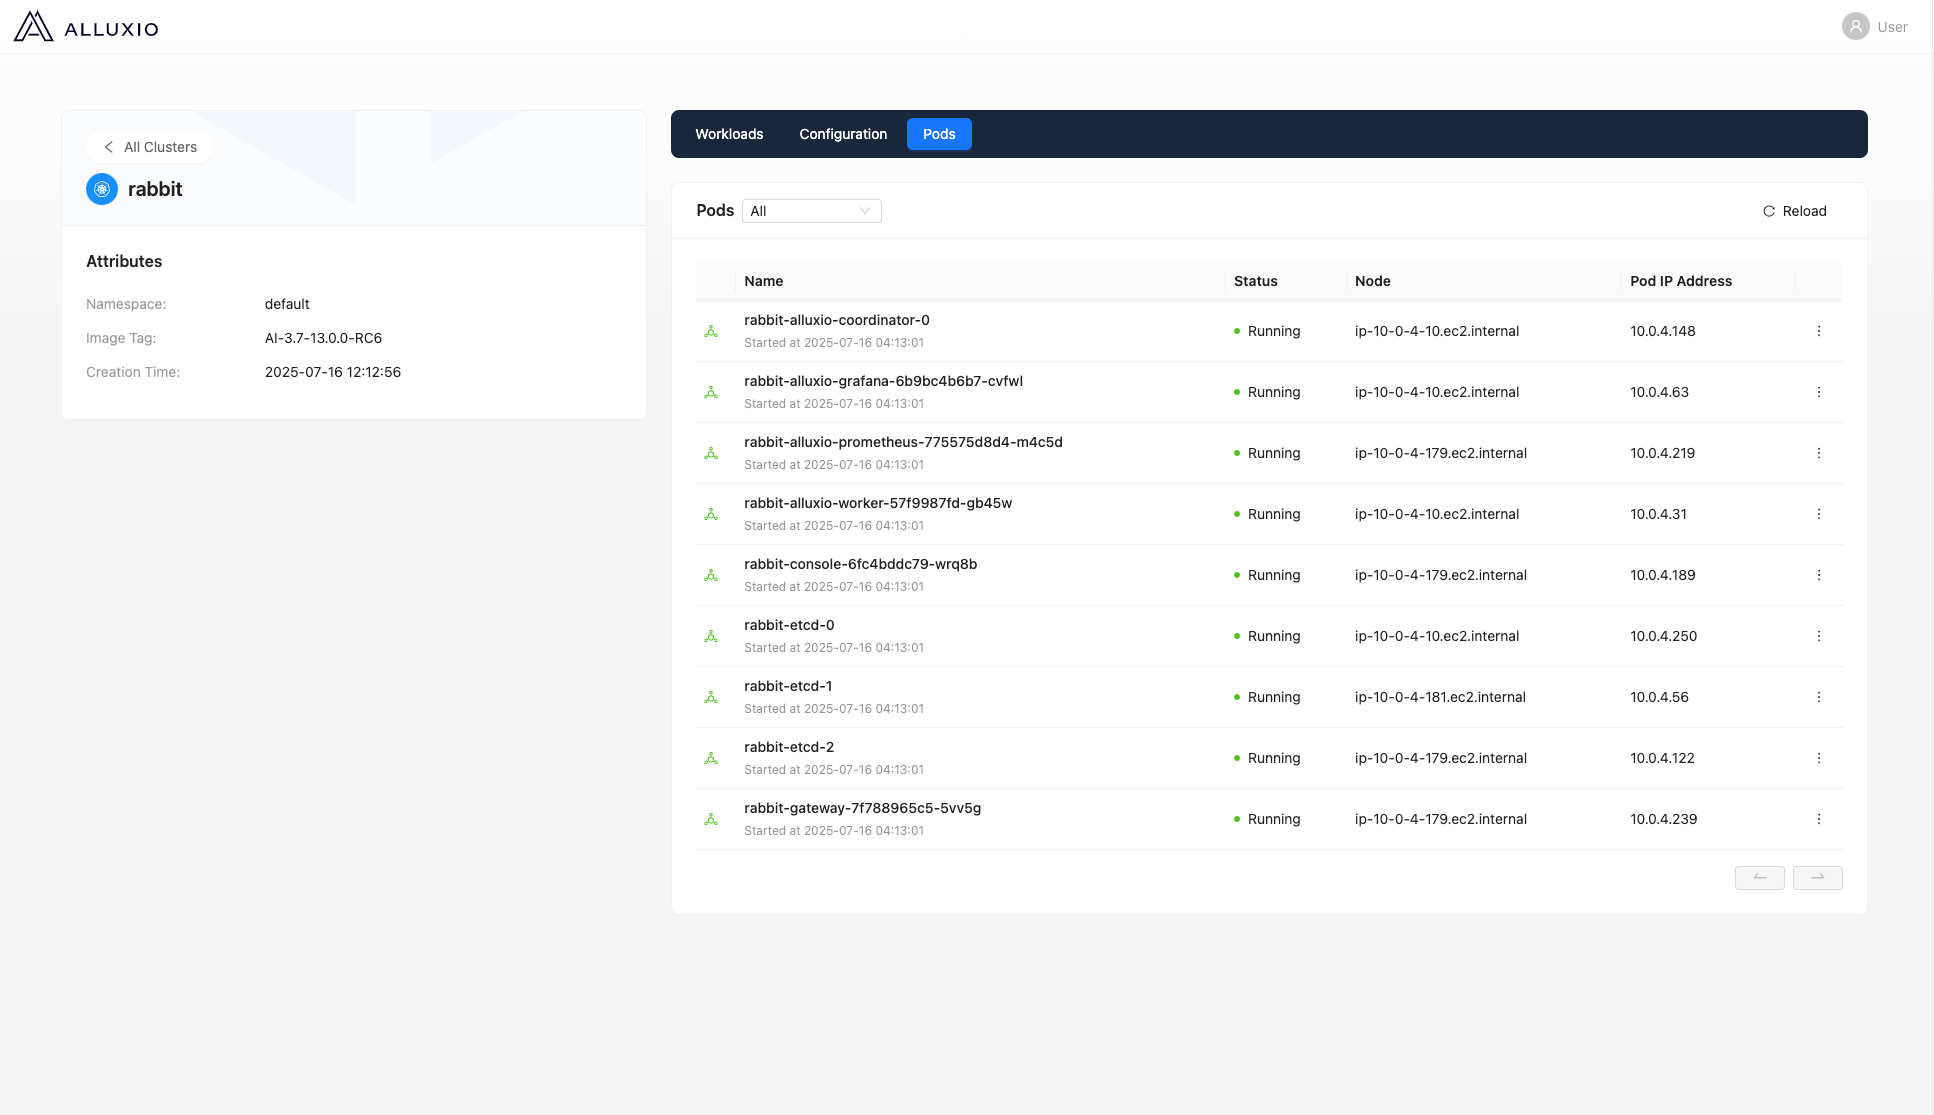Open three-dot menu for rabbit-etcd-0 row
Screen dimensions: 1934x1115
point(1818,636)
